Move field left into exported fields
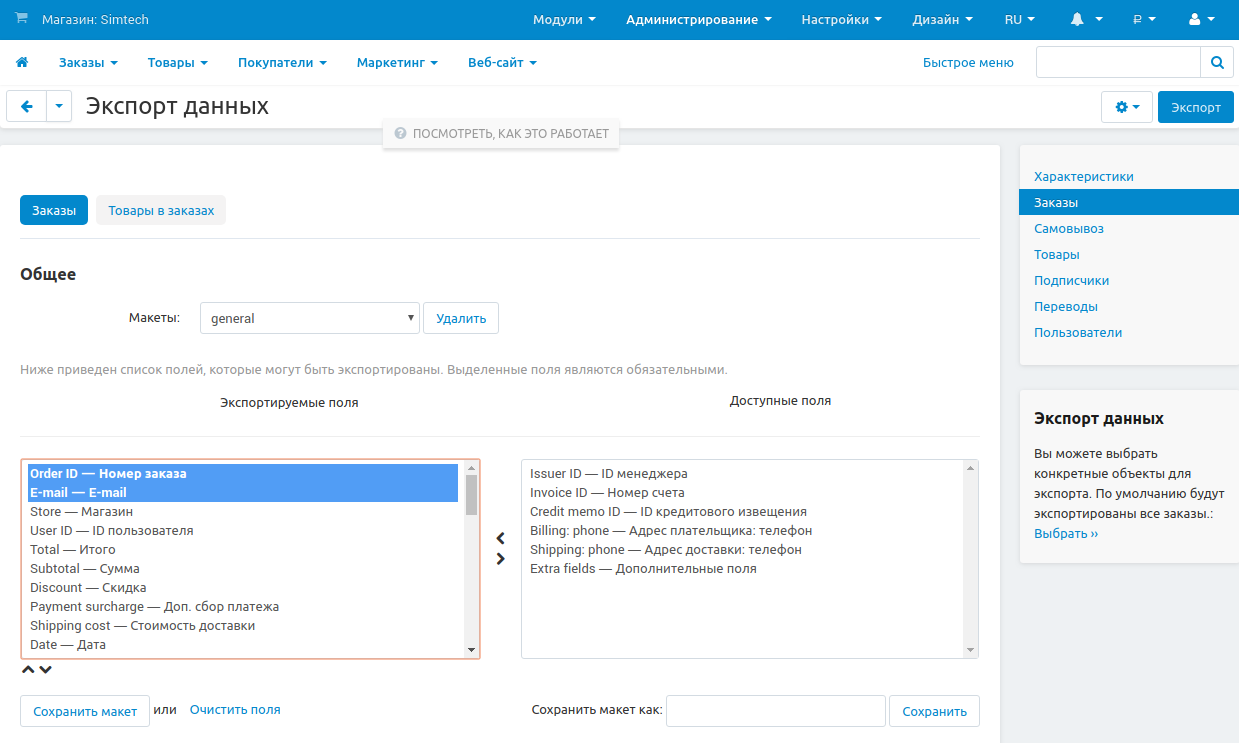Screen dimensions: 1239x743 pyautogui.click(x=501, y=538)
